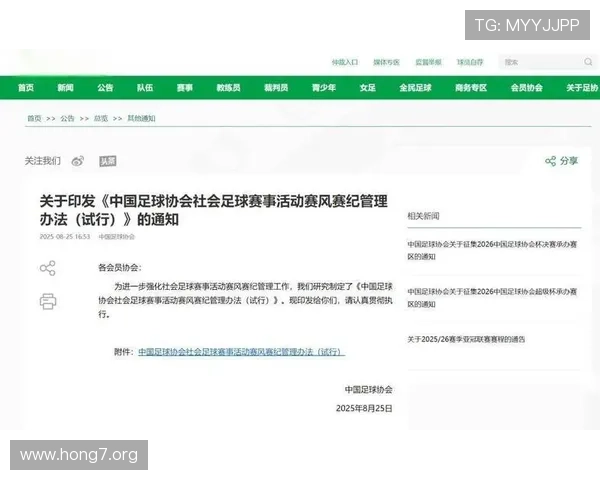Open the 赛事 navigation item

[x=185, y=88]
